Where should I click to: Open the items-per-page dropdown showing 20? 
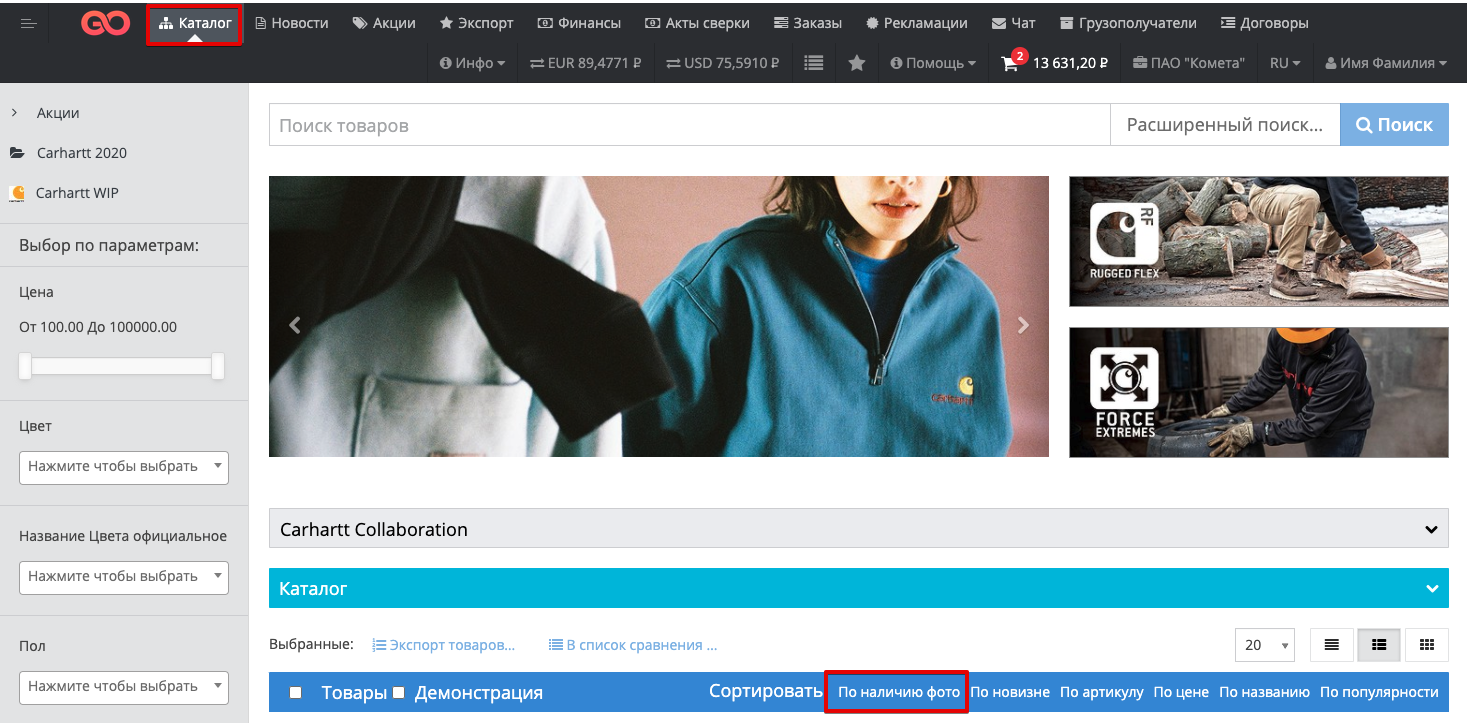click(x=1265, y=645)
